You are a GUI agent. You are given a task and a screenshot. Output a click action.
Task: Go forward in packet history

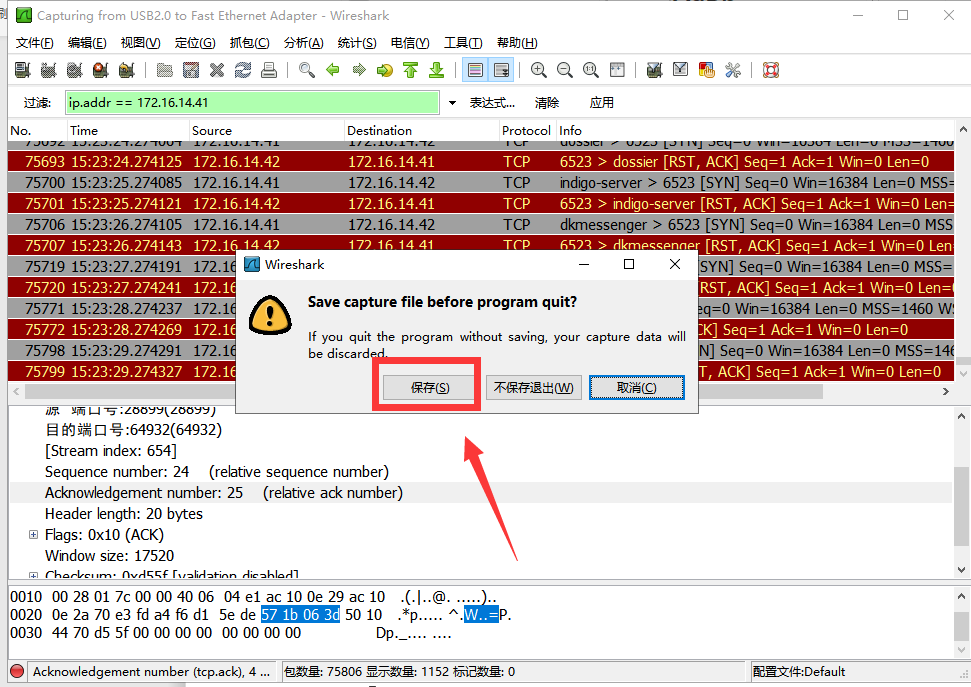tap(359, 70)
